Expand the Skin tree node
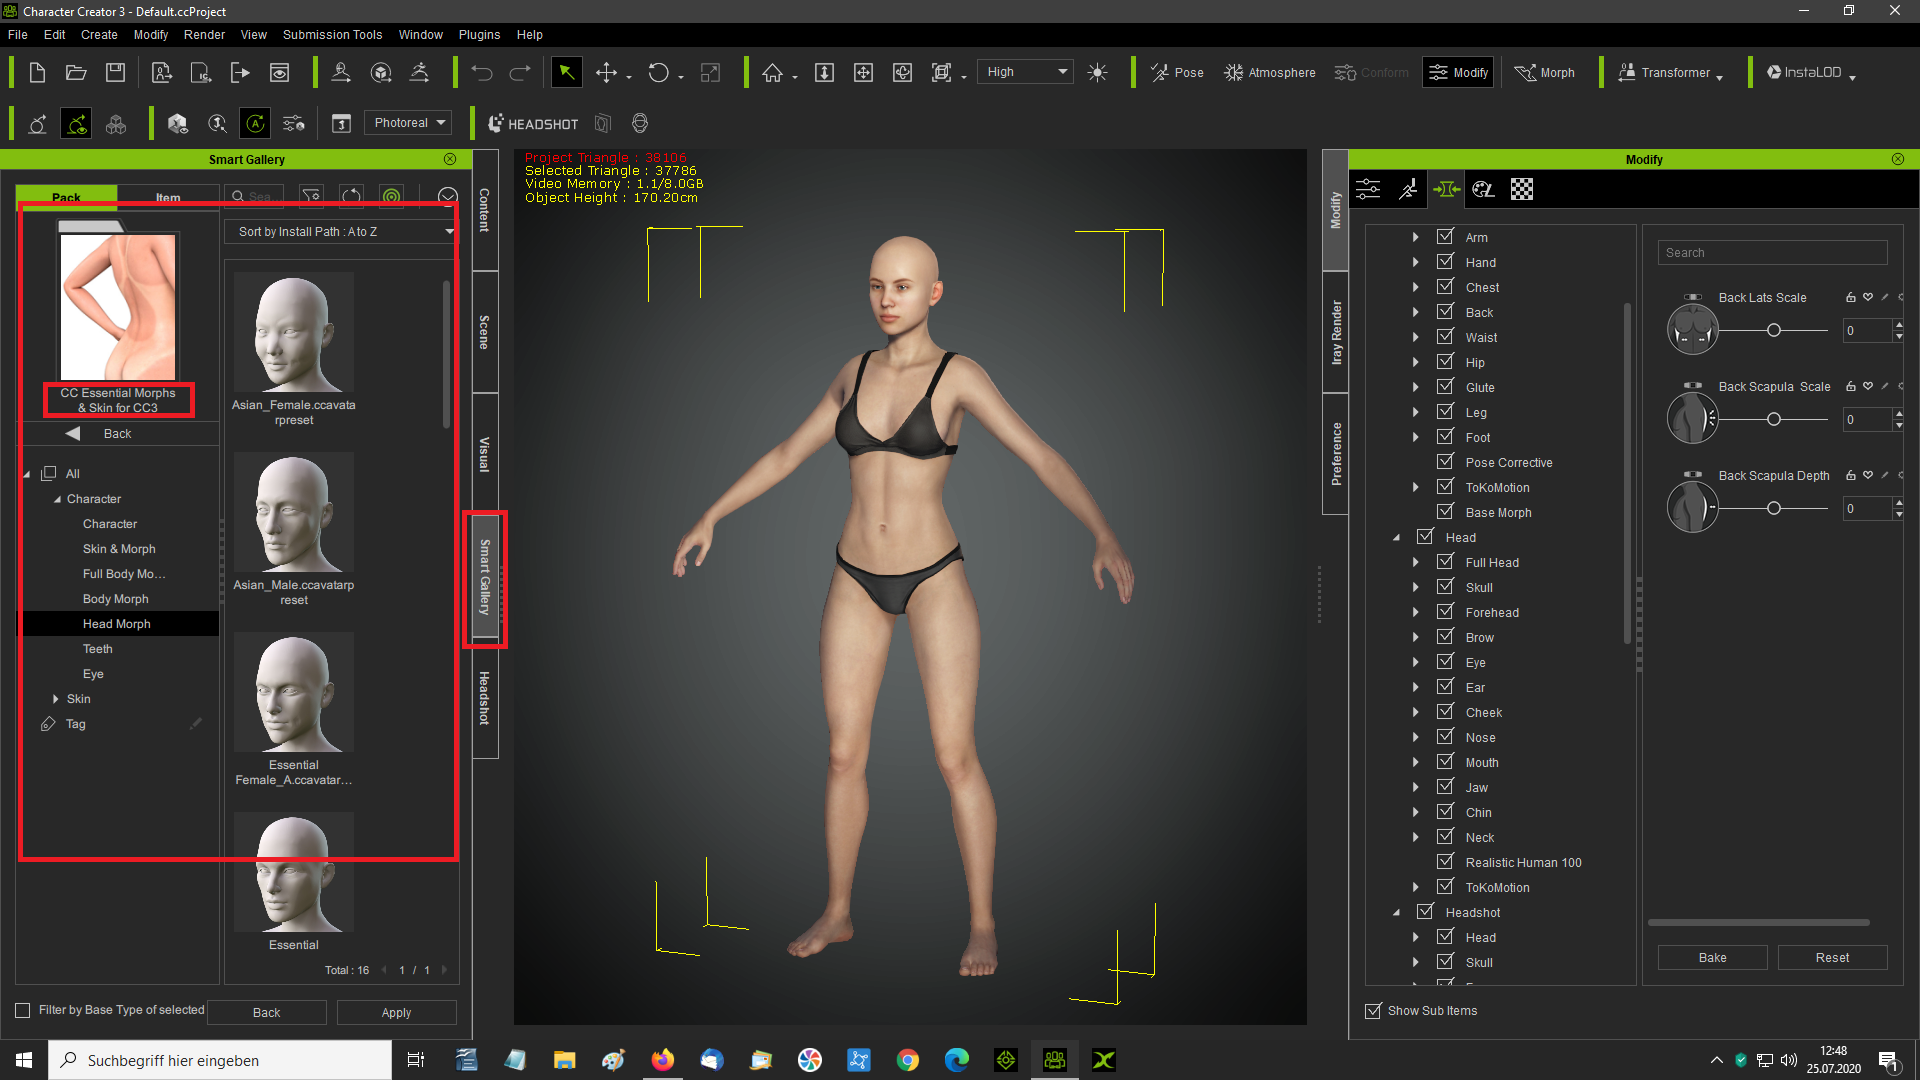Screen dimensions: 1920x1080 pyautogui.click(x=55, y=699)
